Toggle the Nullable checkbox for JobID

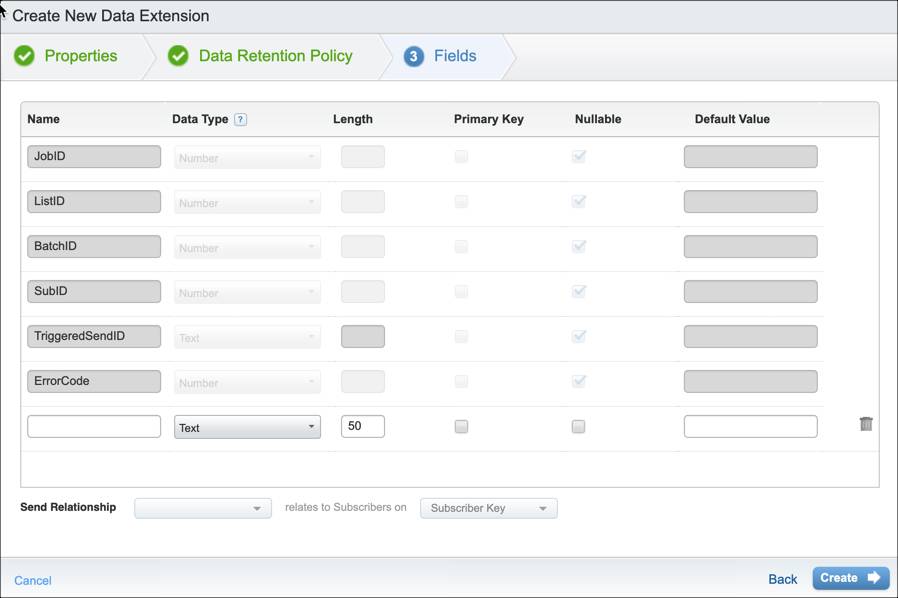[x=578, y=156]
